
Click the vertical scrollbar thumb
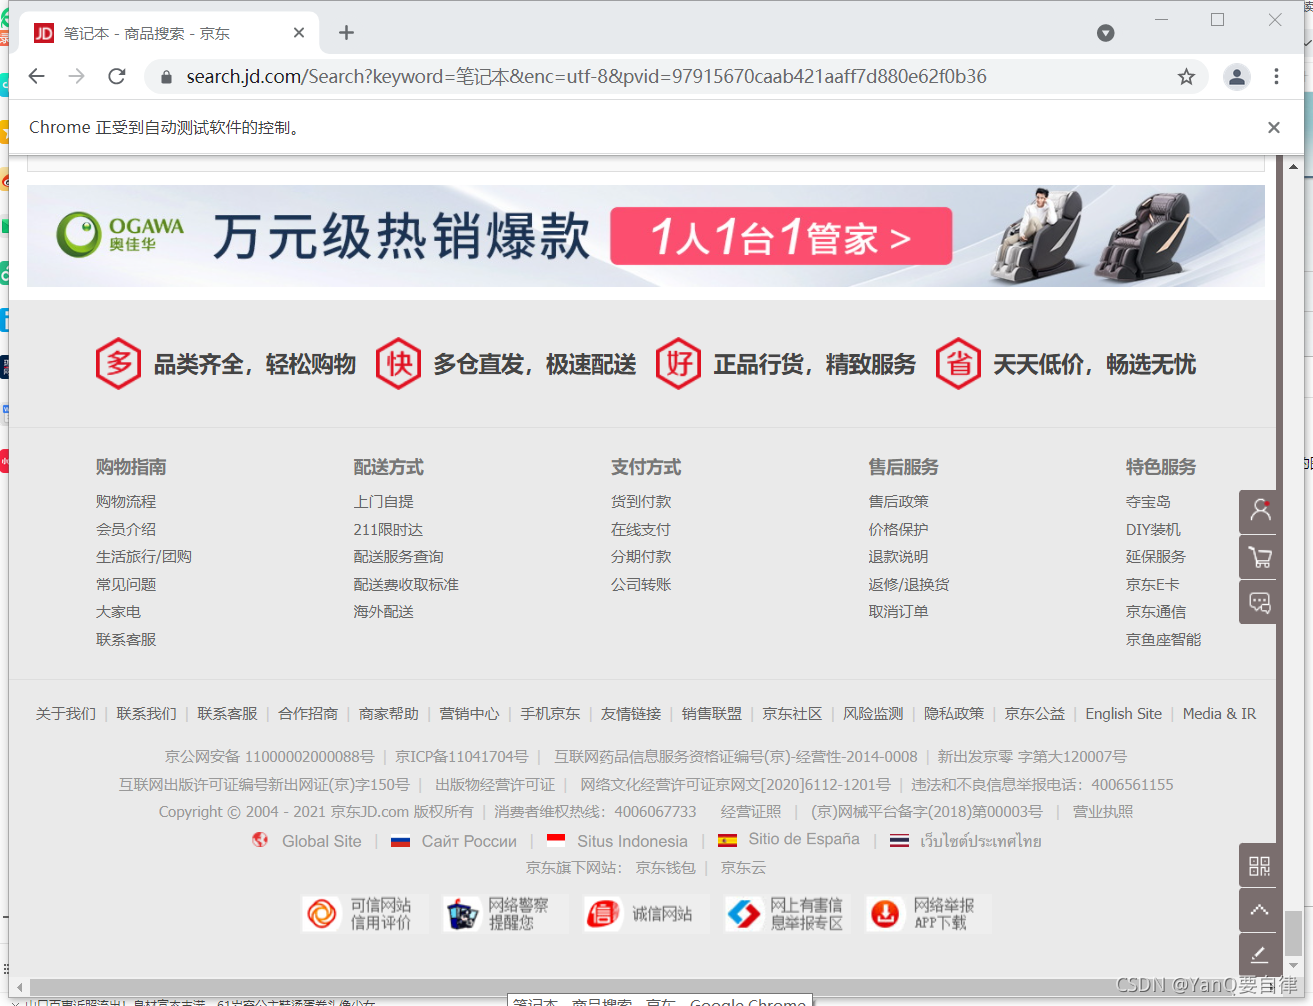click(x=1294, y=934)
